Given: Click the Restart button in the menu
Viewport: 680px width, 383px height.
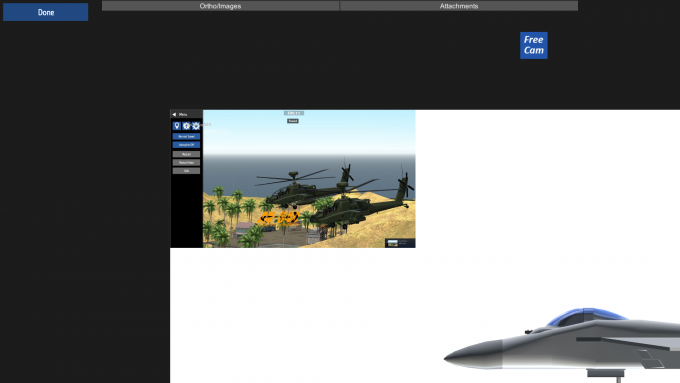Looking at the screenshot, I should click(186, 154).
